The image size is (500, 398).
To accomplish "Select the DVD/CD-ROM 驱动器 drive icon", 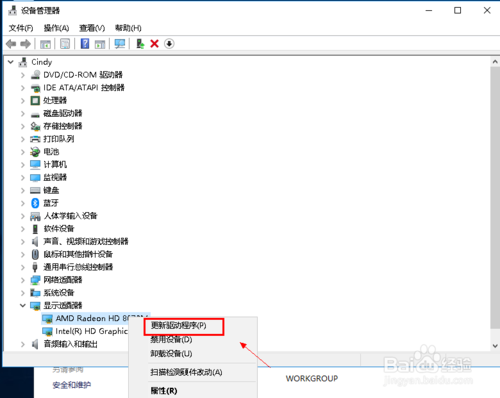I will click(x=35, y=75).
